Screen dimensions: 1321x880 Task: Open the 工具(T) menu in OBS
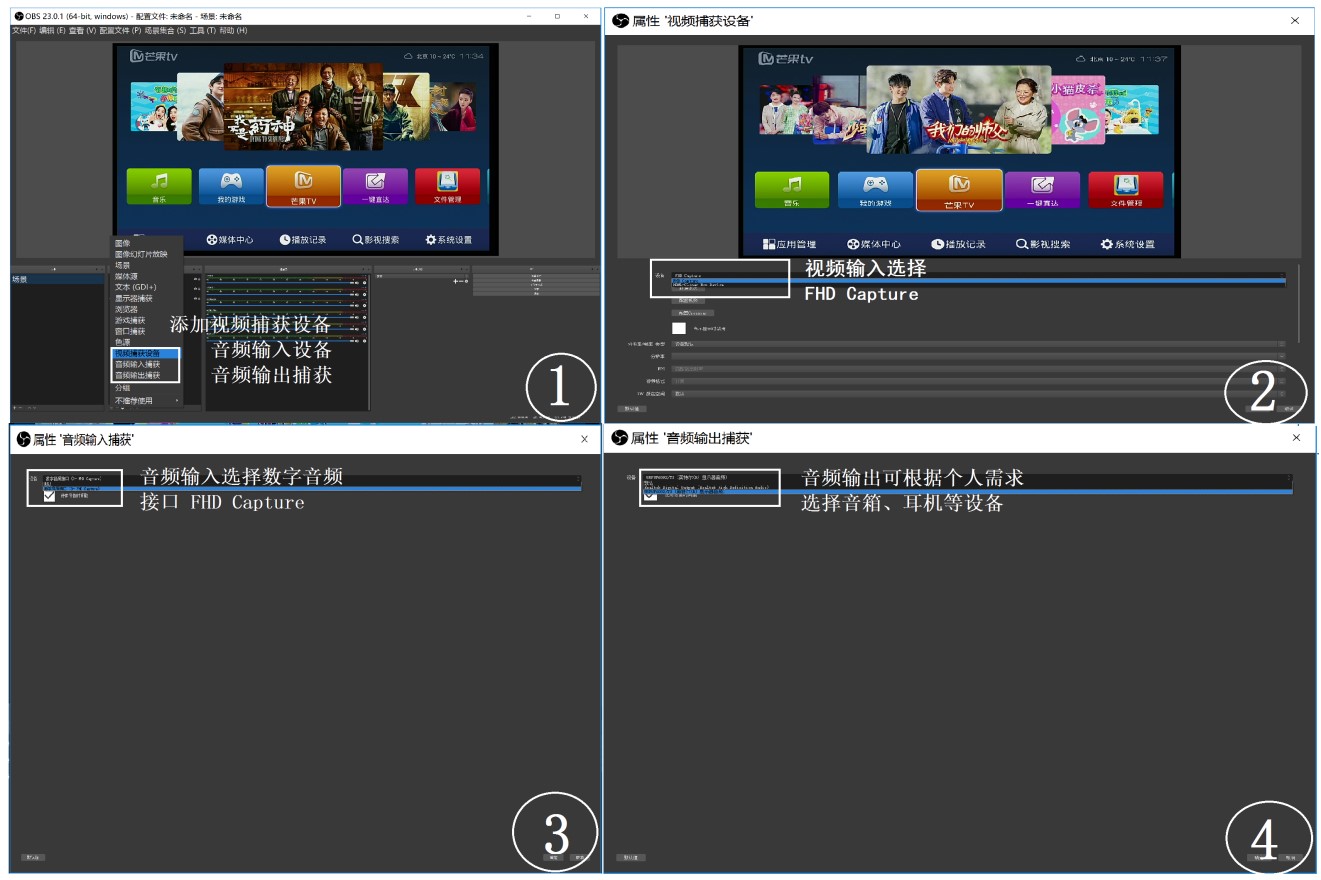(x=203, y=31)
